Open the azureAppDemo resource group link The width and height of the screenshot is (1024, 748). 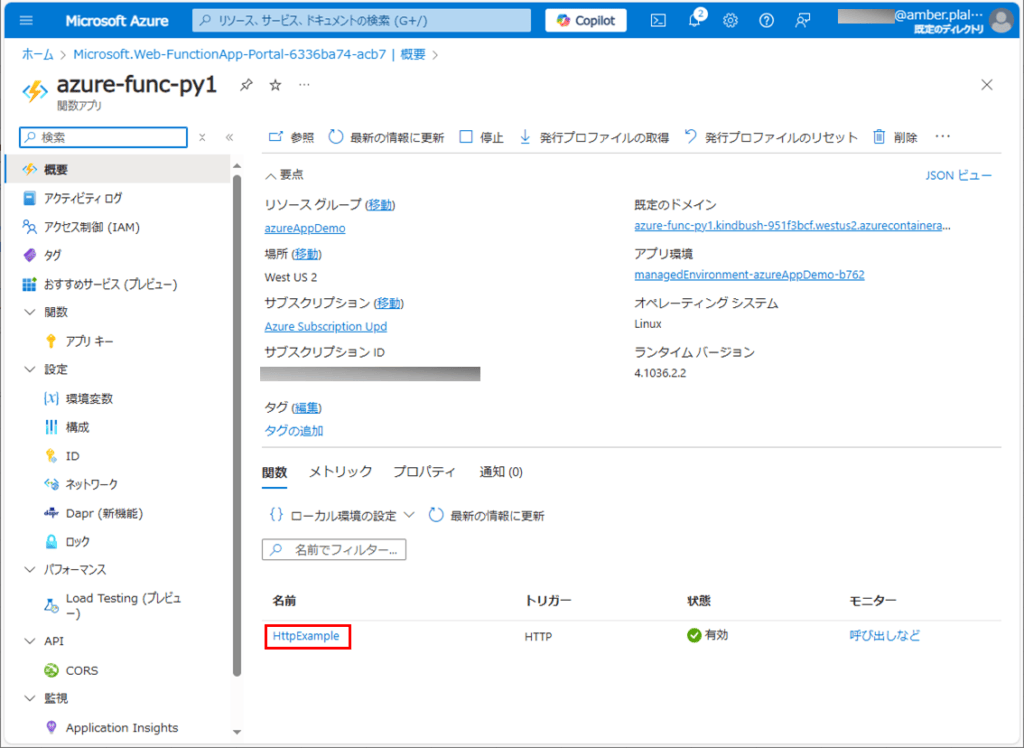pos(304,228)
